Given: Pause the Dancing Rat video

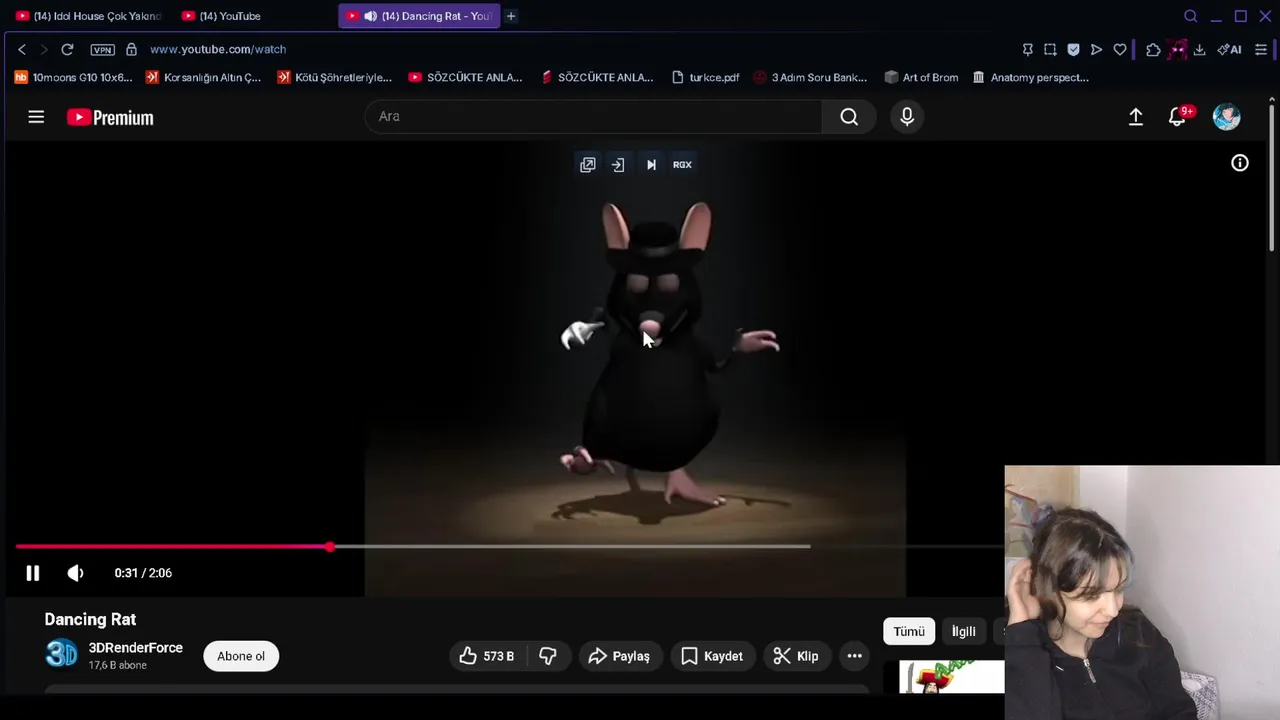Looking at the screenshot, I should pos(32,573).
